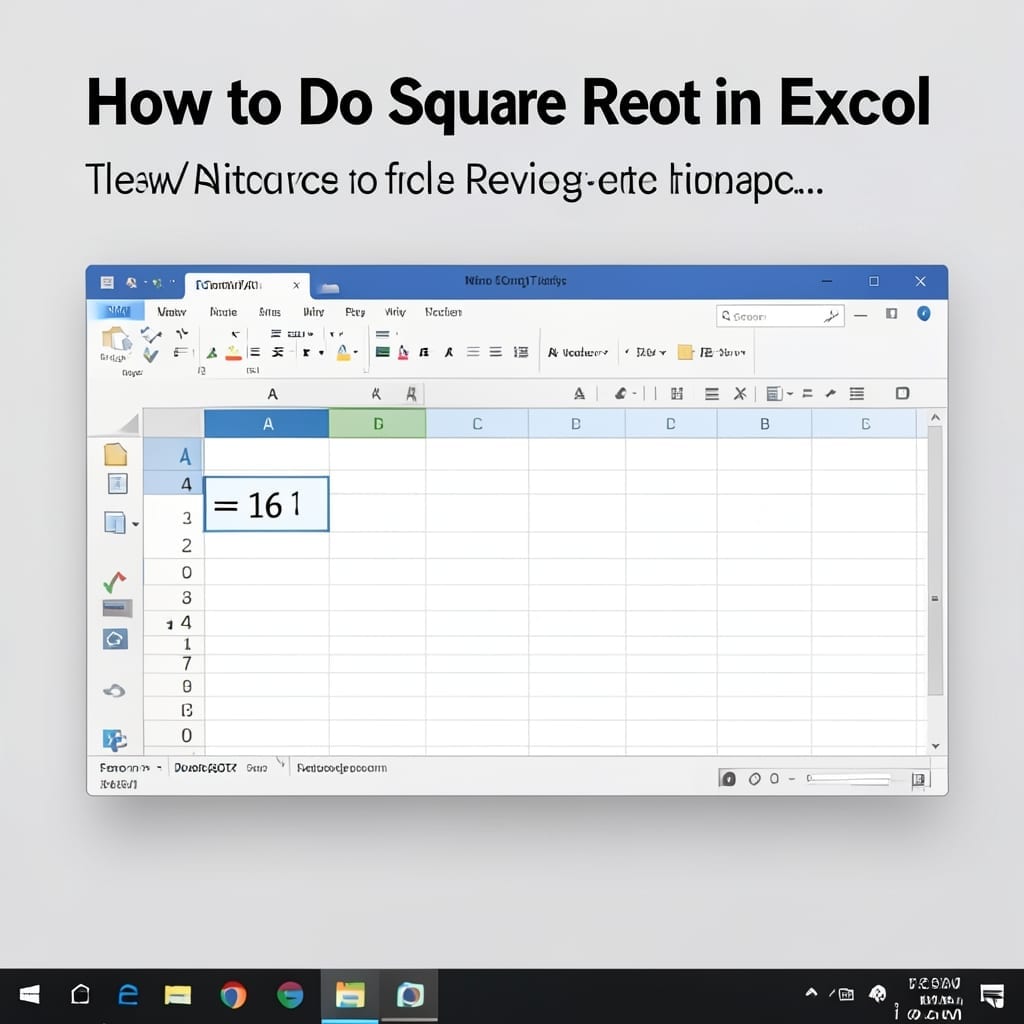Click the grid icon in formula bar

[x=677, y=393]
